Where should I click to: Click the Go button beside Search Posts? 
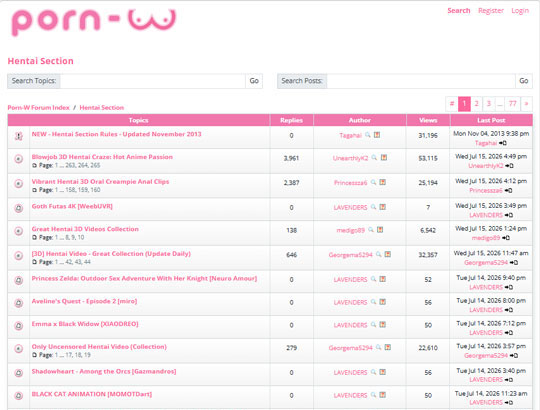point(523,81)
